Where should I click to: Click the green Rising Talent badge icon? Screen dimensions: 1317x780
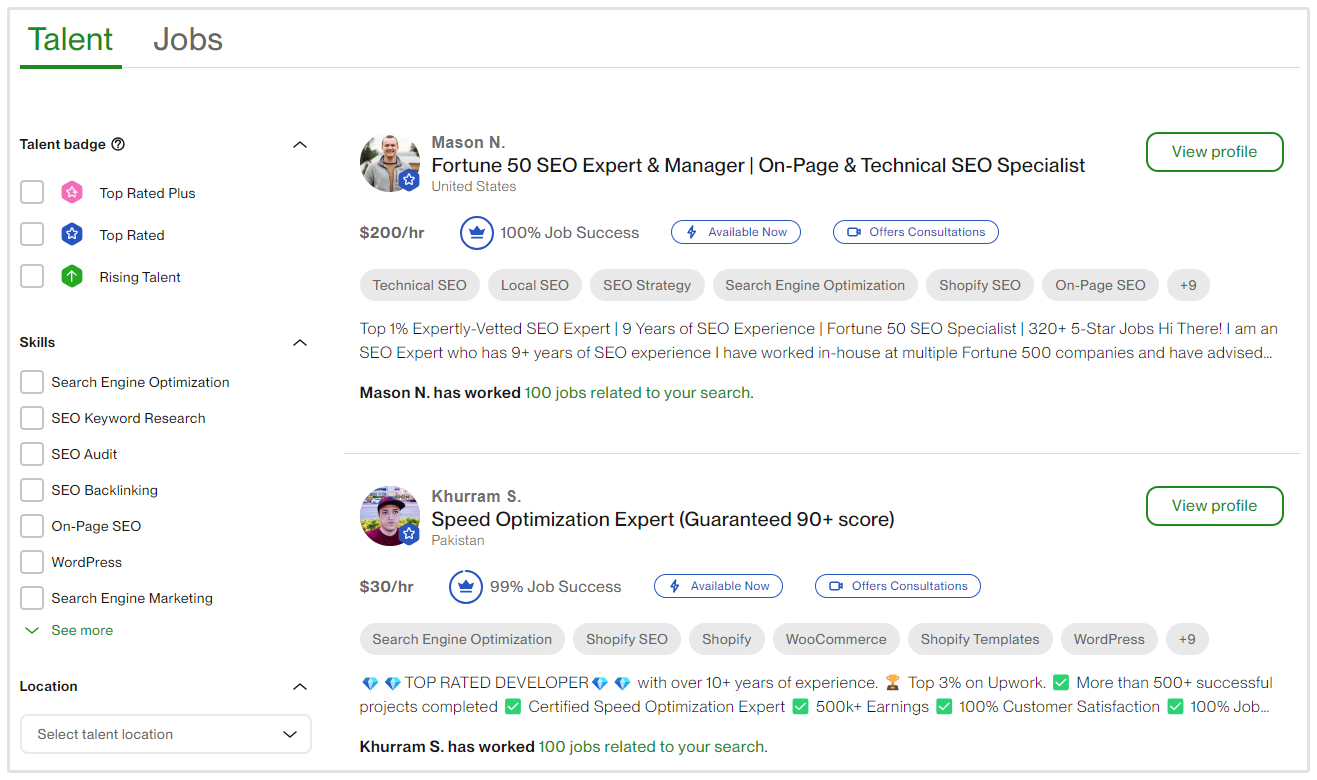pos(72,277)
